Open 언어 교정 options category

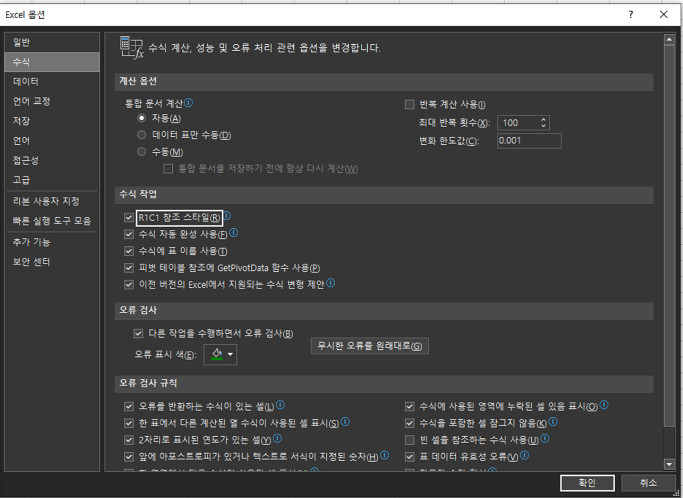(x=52, y=101)
